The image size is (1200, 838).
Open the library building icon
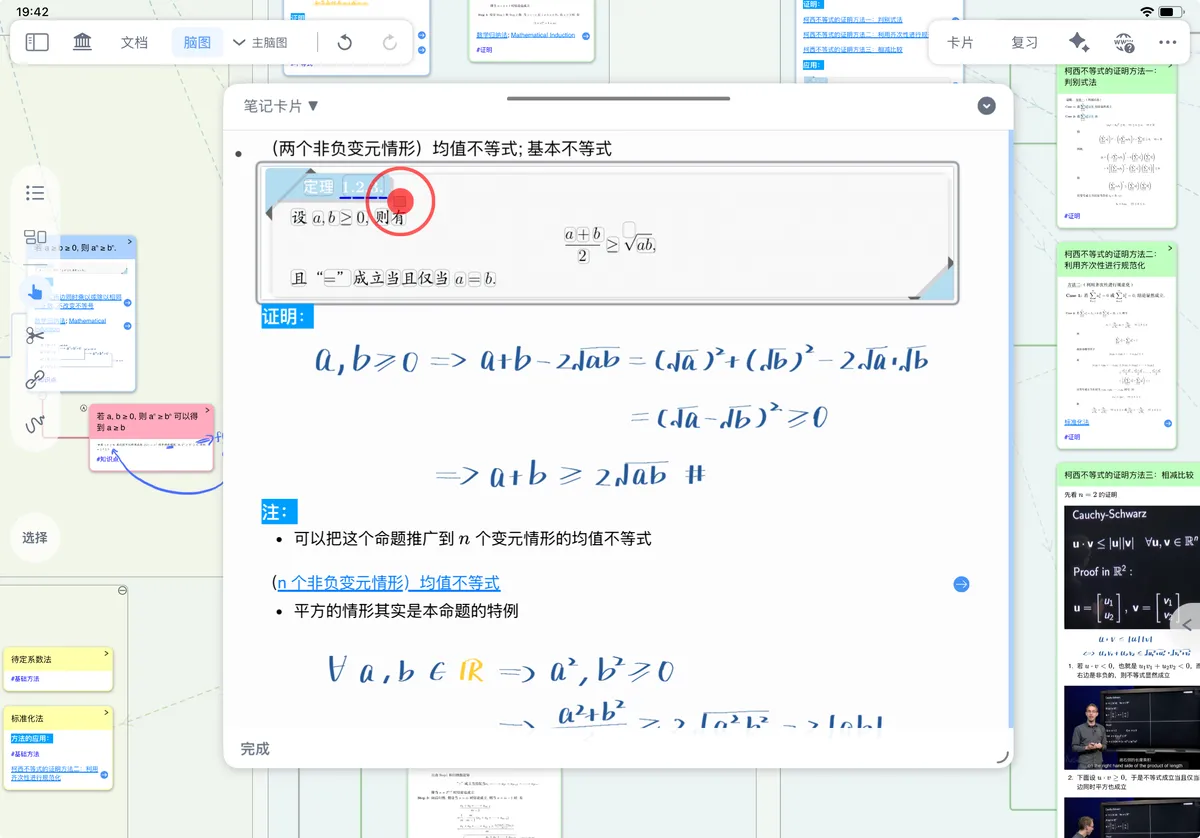click(83, 42)
